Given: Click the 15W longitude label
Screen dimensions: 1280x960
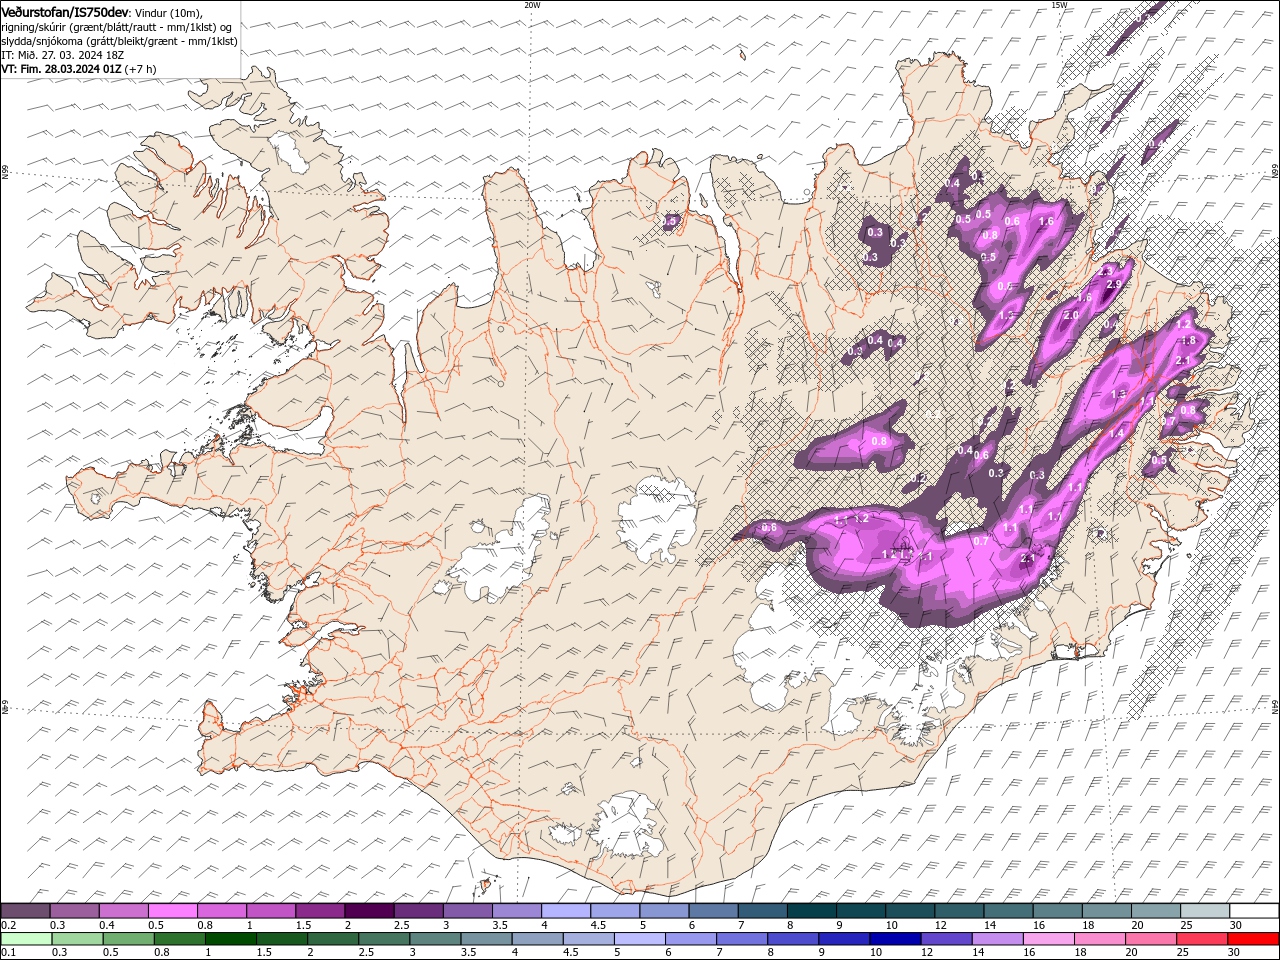Looking at the screenshot, I should [x=1059, y=5].
